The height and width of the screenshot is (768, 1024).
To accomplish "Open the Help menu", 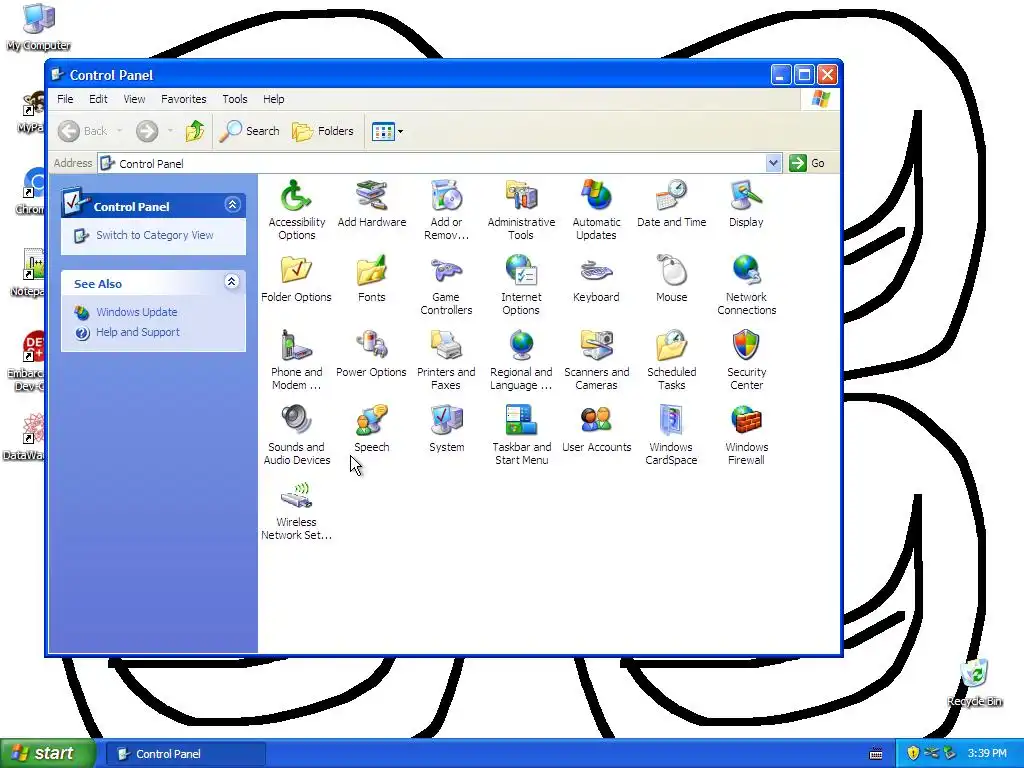I will (274, 99).
